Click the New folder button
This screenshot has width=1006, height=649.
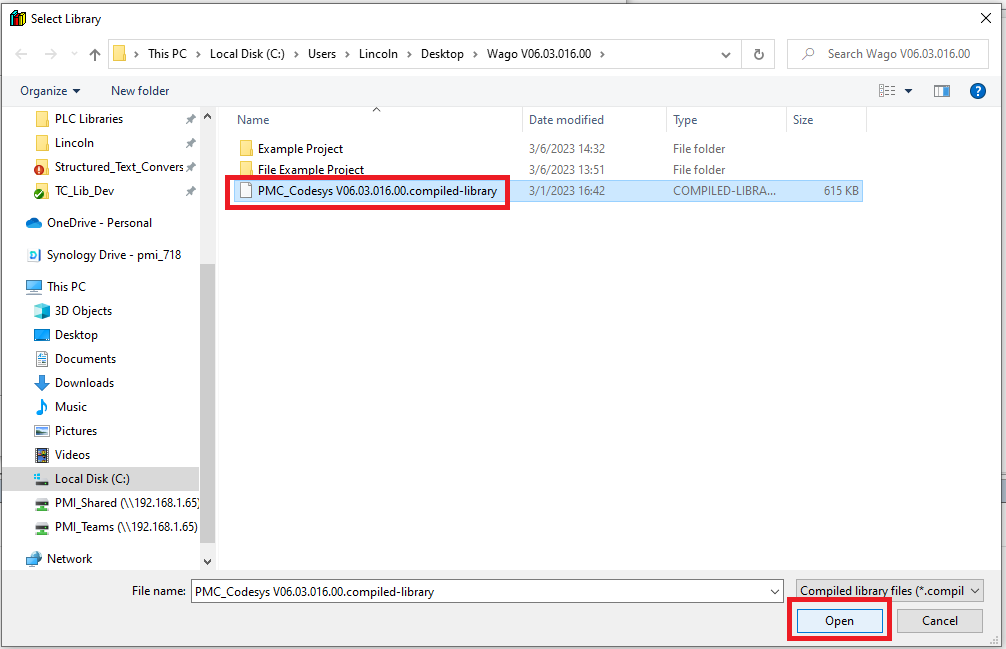(x=140, y=91)
